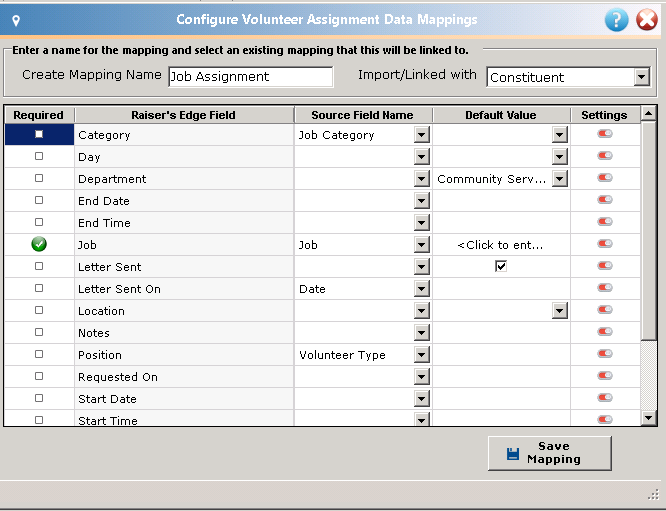
Task: Click the Raiser's Edge Field column header
Action: pos(184,115)
